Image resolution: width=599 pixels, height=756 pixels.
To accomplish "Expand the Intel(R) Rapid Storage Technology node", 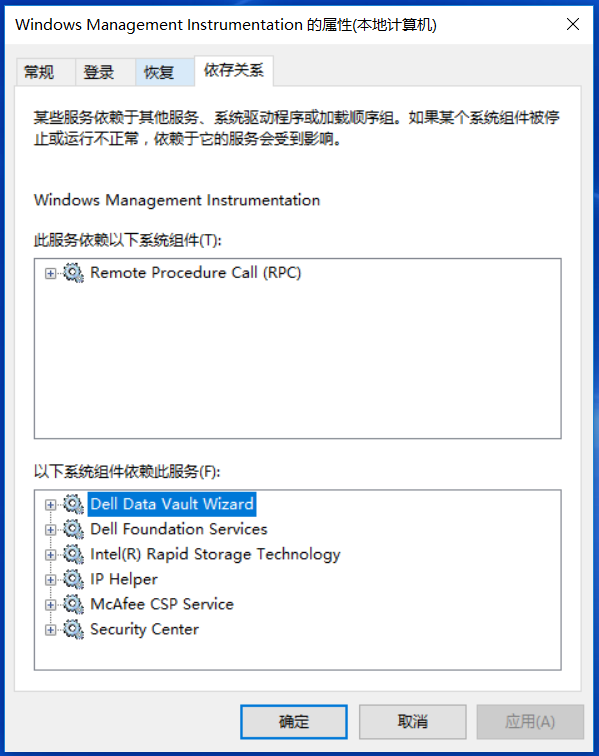I will (x=50, y=555).
